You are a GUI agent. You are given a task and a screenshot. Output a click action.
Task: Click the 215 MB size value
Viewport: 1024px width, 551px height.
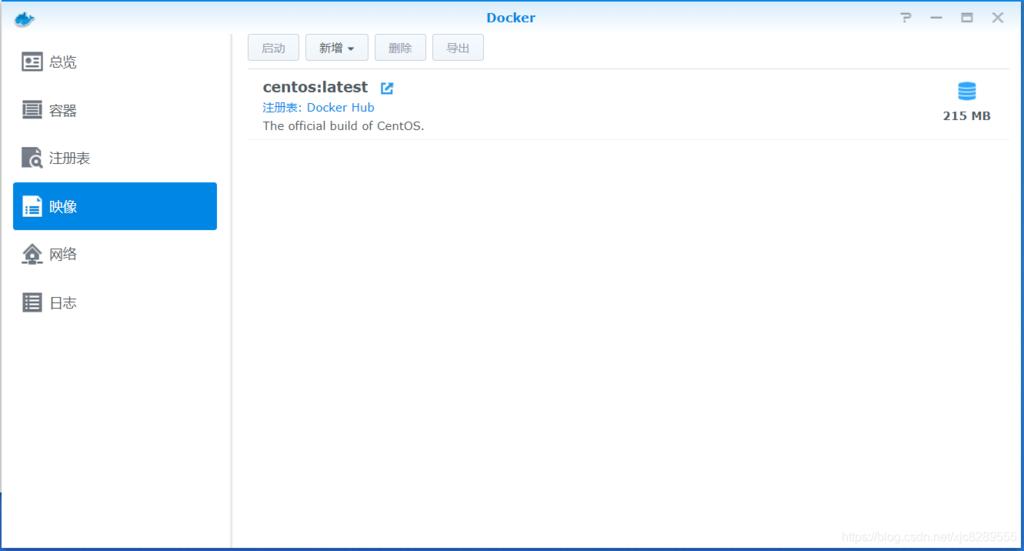coord(967,116)
